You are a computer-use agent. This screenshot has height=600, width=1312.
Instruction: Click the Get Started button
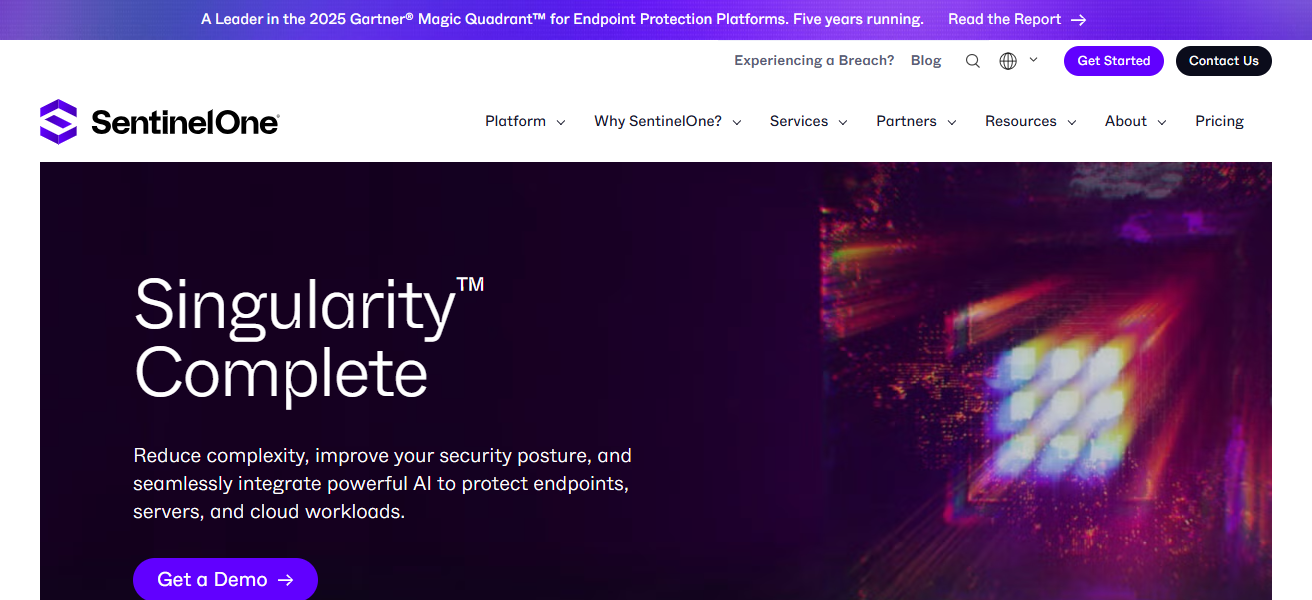point(1113,61)
